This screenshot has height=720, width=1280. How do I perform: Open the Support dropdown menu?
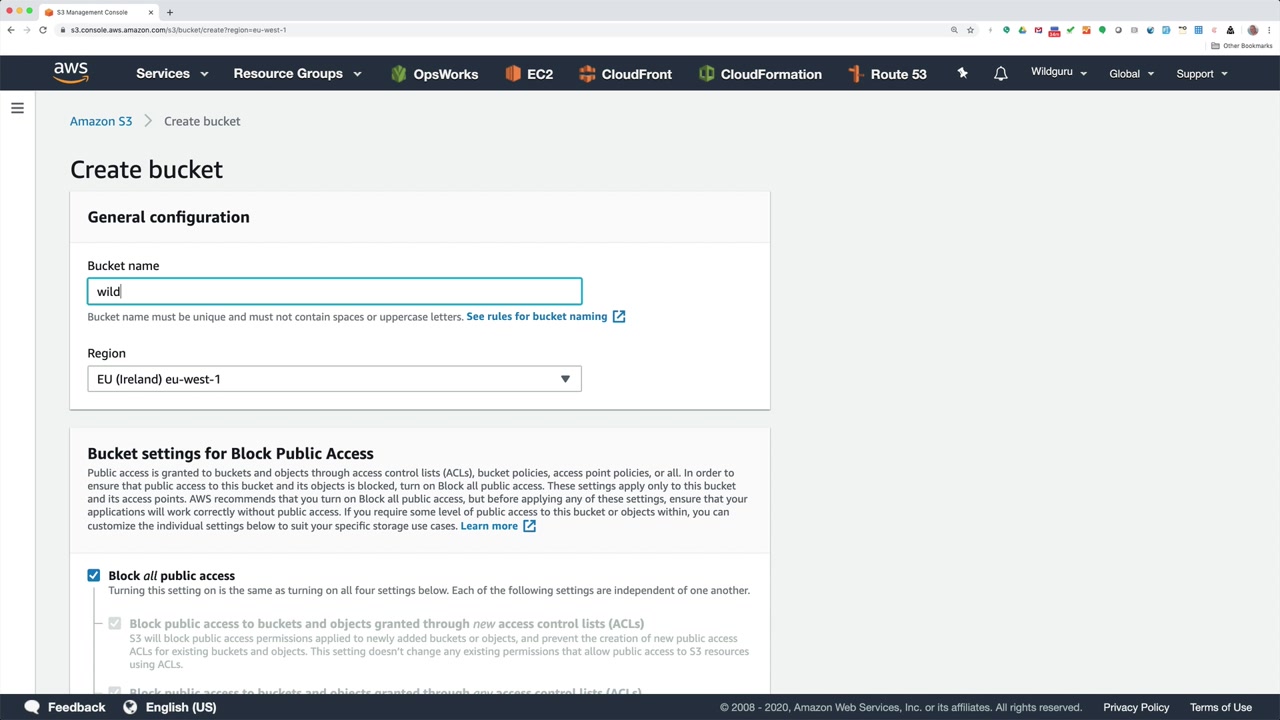point(1201,74)
